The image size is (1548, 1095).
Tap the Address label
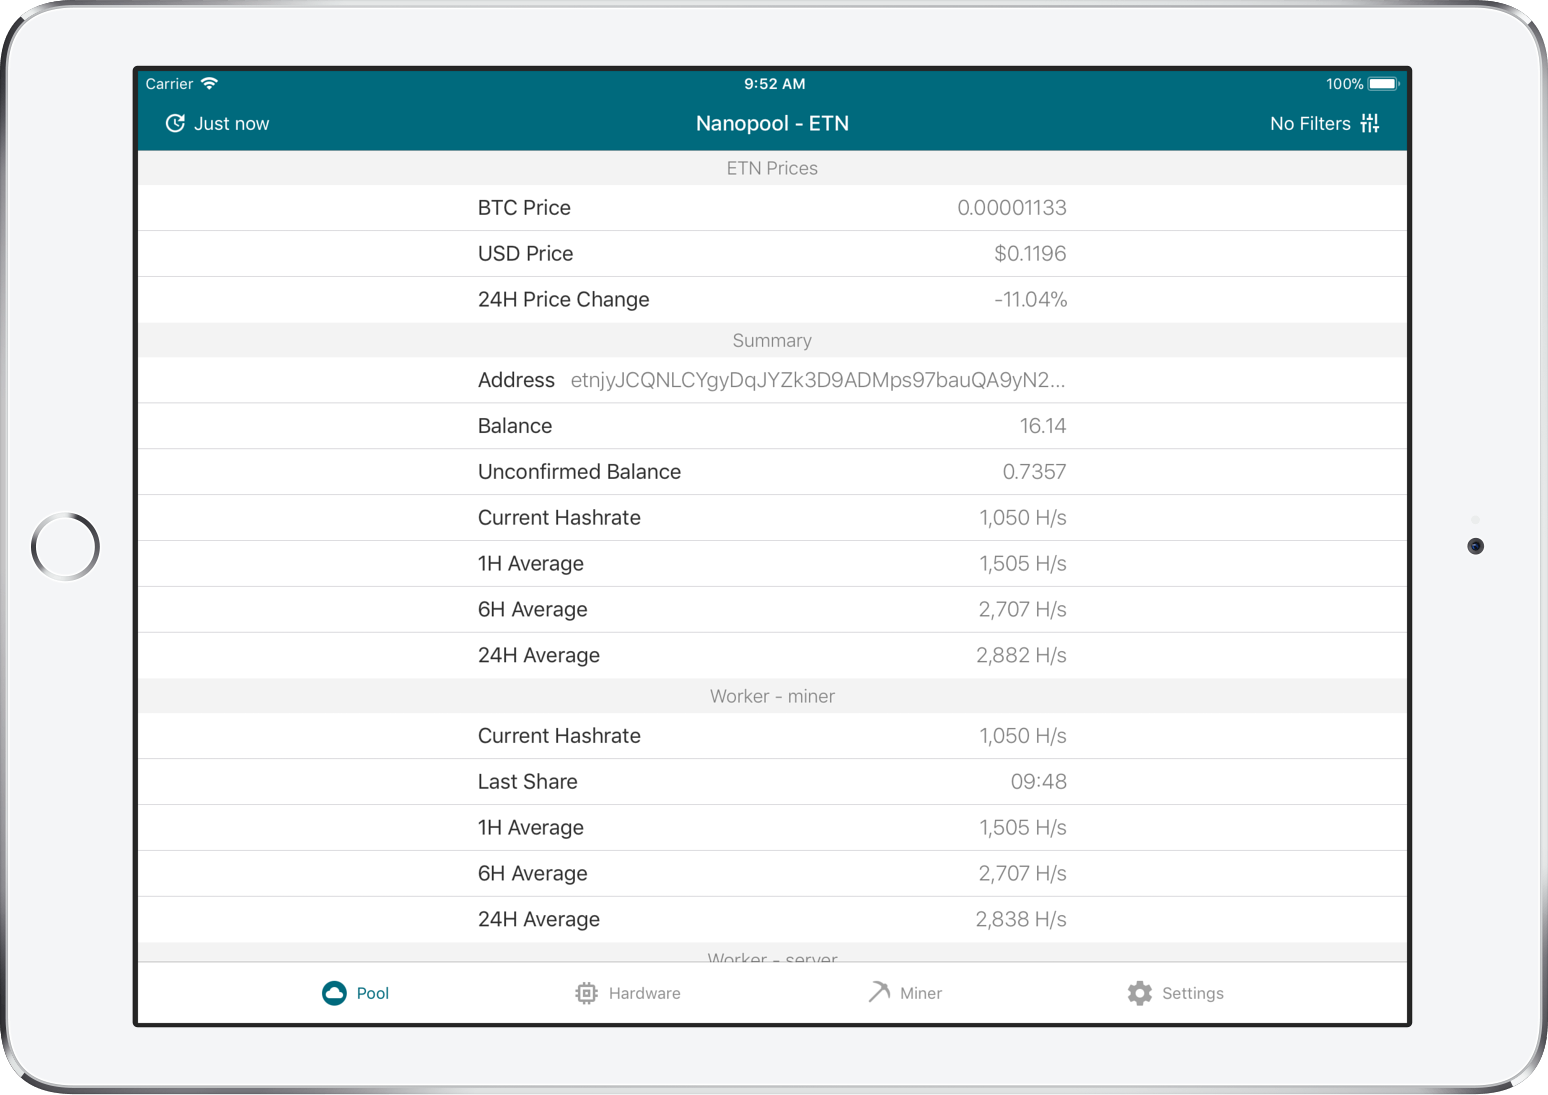(x=516, y=380)
